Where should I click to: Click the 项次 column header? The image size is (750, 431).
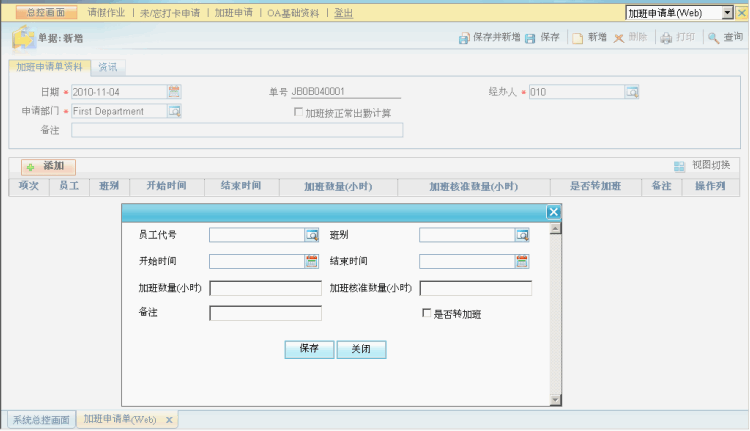(x=29, y=186)
